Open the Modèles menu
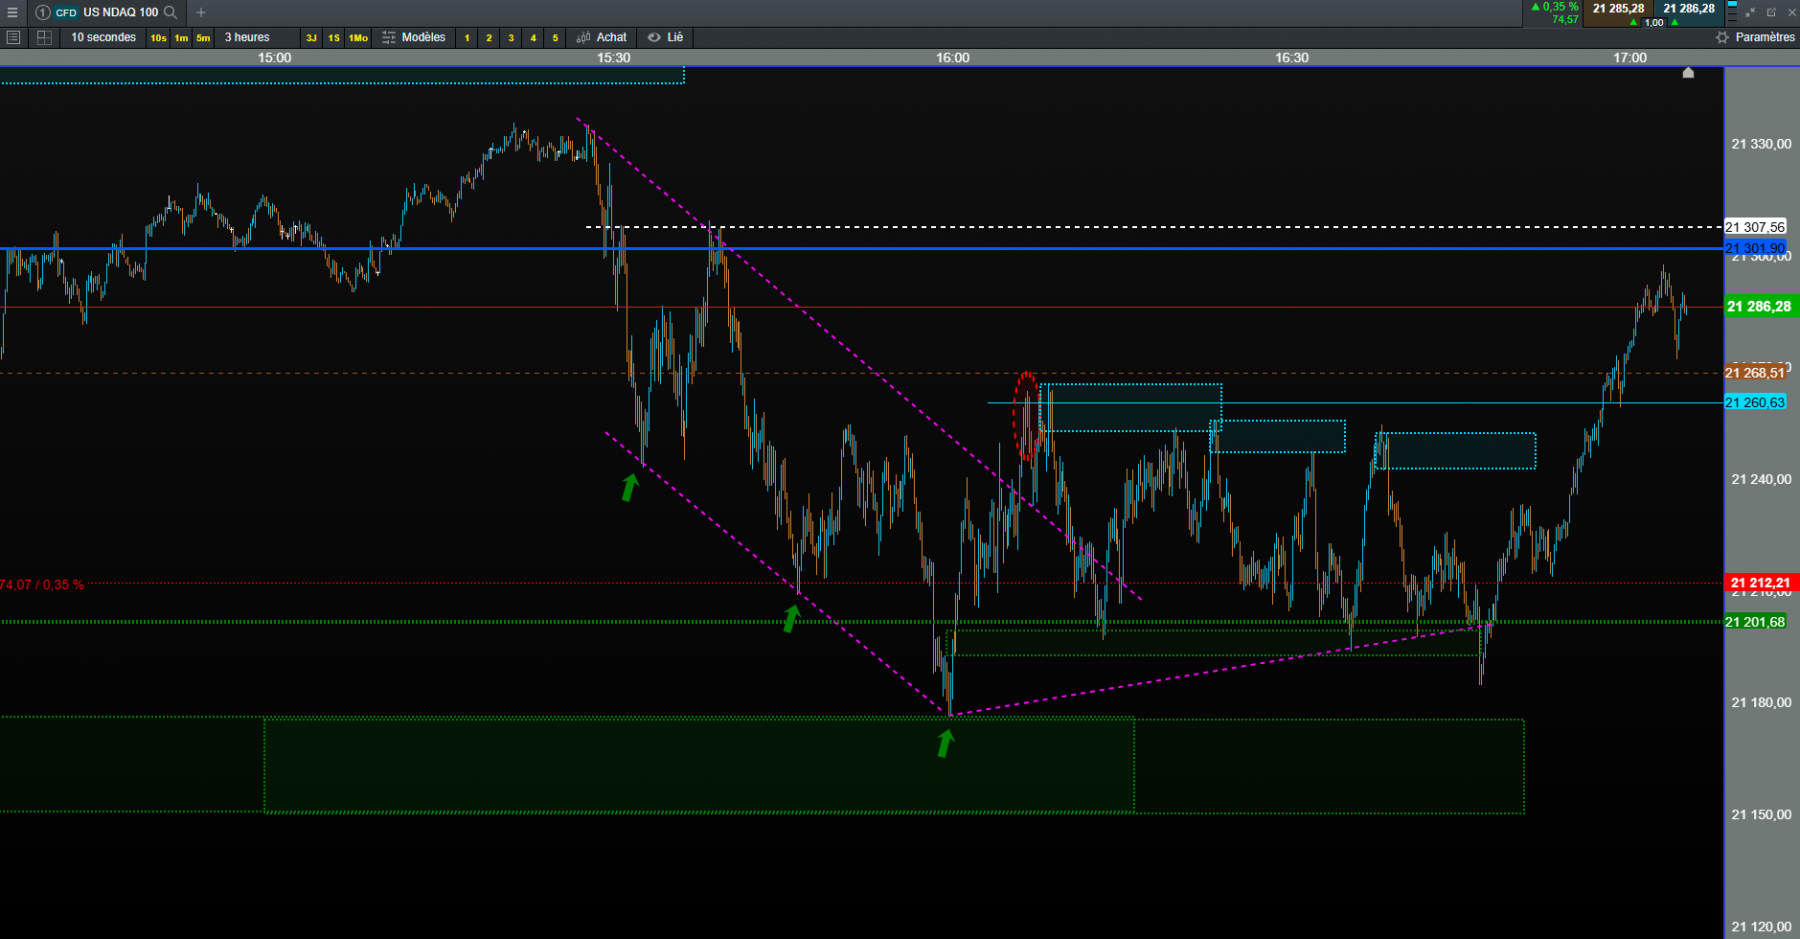Screen dimensions: 1800x939 point(423,37)
